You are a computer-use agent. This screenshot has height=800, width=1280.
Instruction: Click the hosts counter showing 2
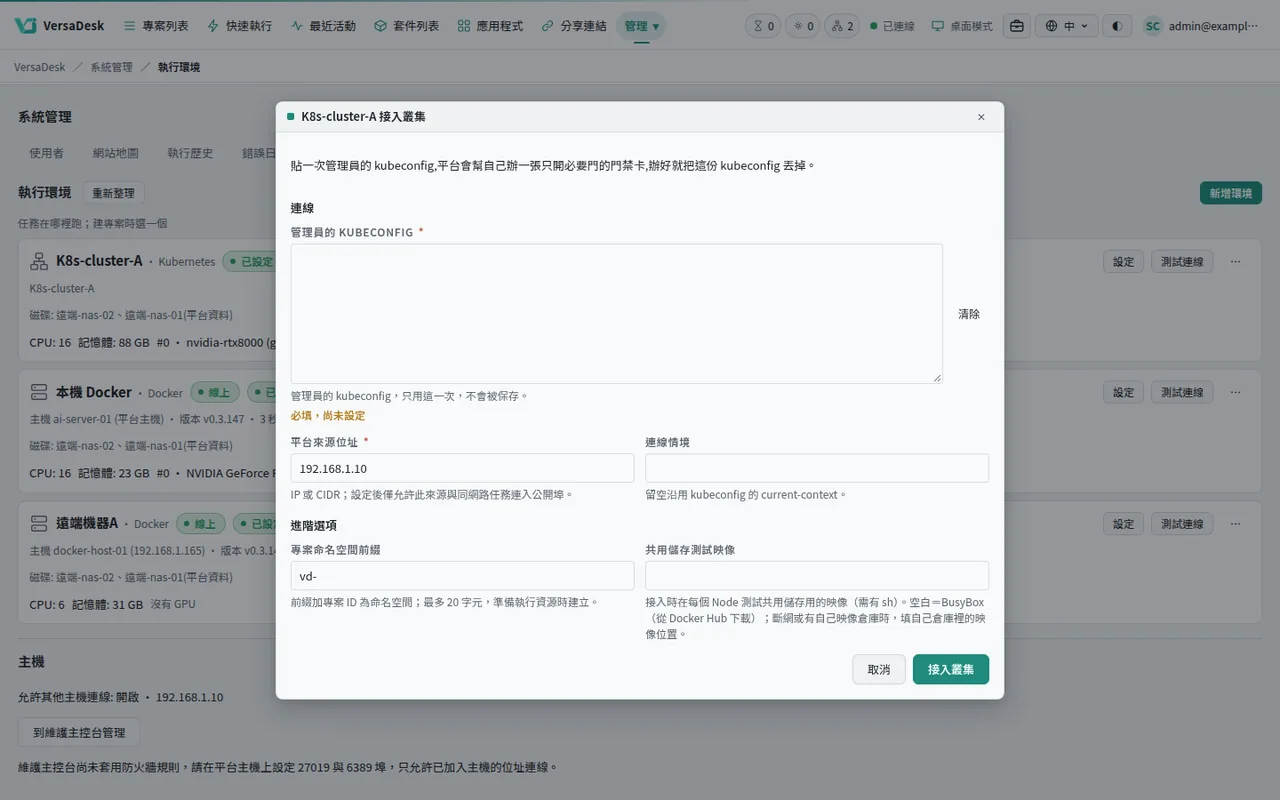pyautogui.click(x=843, y=26)
